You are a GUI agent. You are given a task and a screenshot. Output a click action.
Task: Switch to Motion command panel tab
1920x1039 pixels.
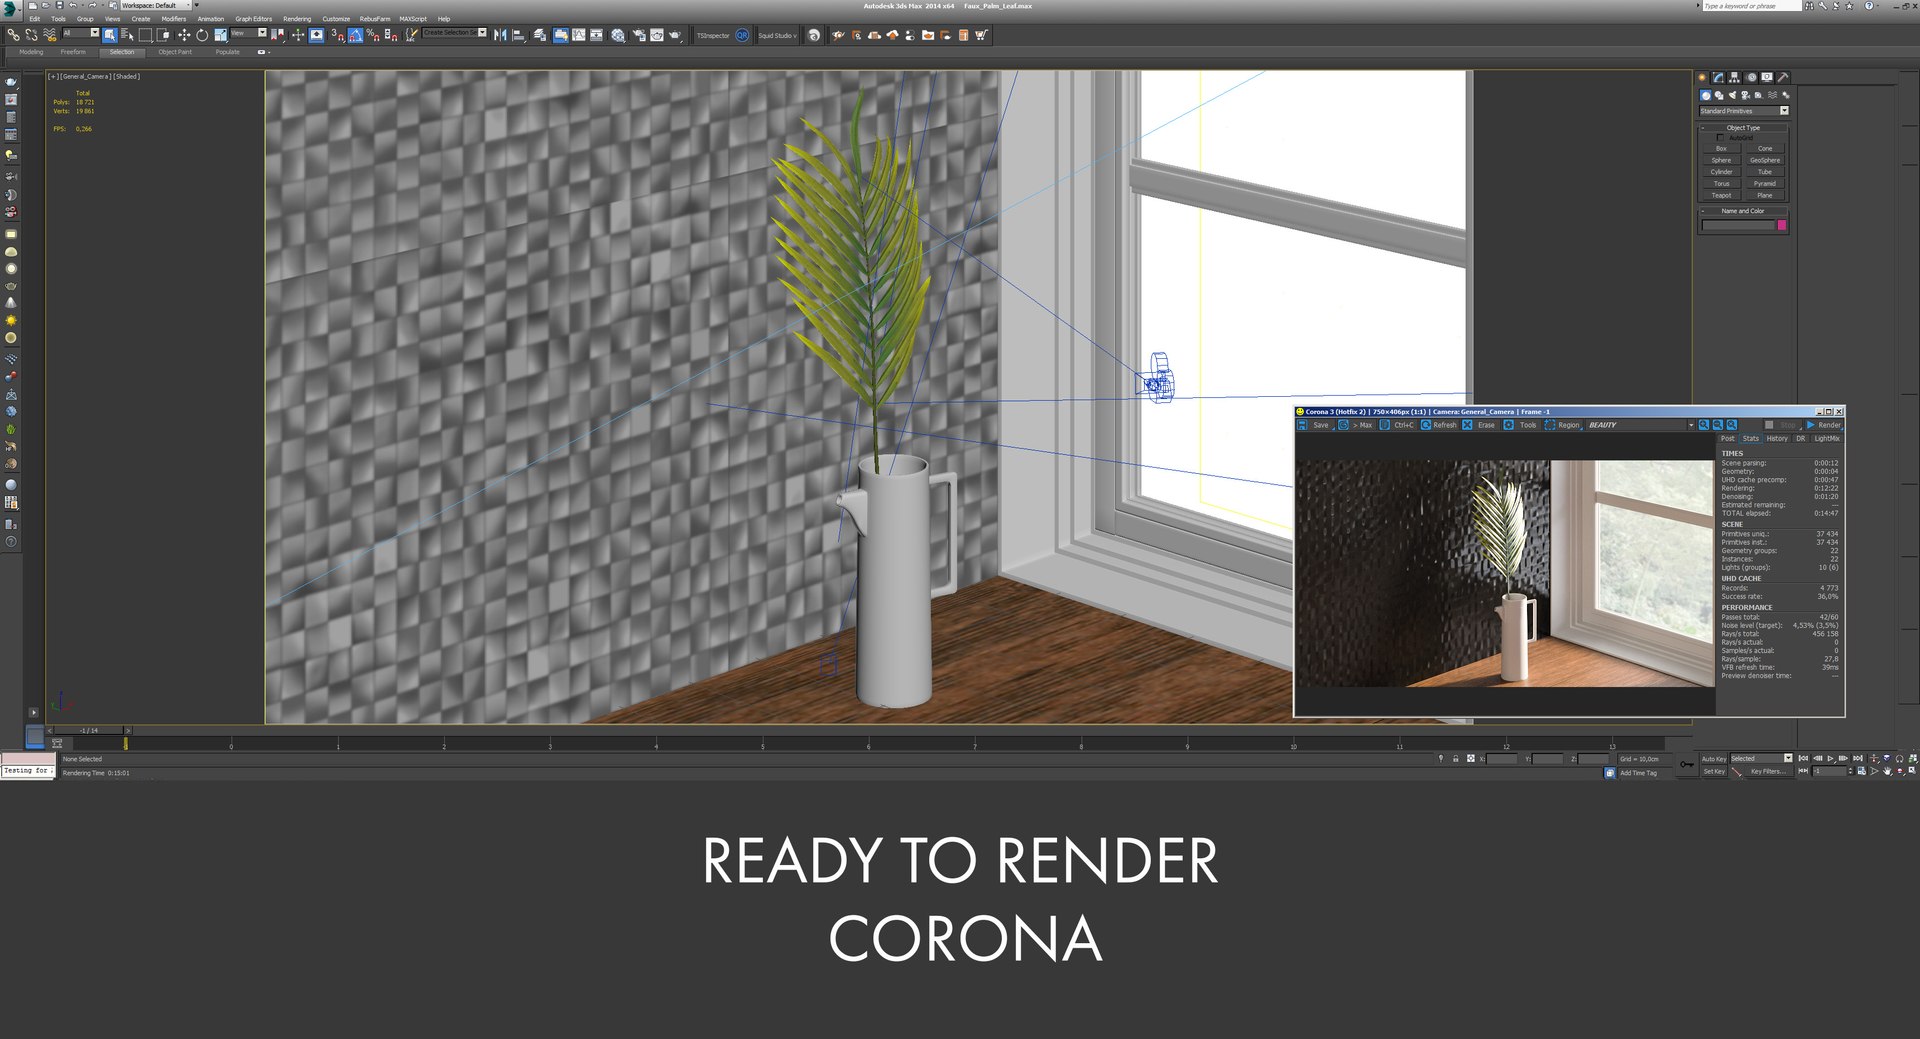pyautogui.click(x=1751, y=77)
